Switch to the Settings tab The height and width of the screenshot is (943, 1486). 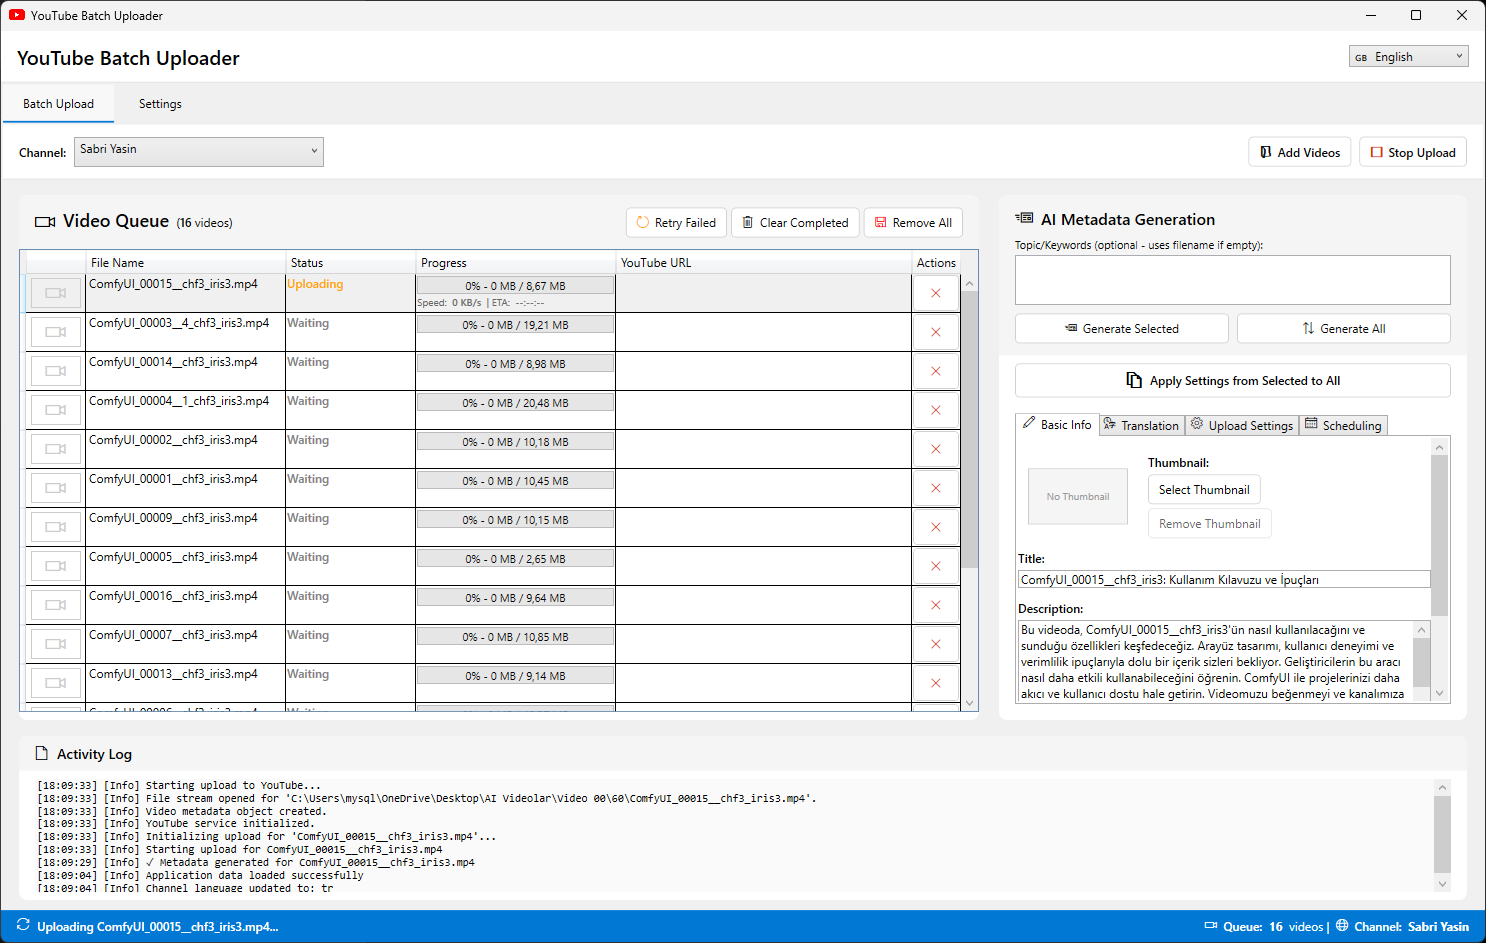[160, 104]
